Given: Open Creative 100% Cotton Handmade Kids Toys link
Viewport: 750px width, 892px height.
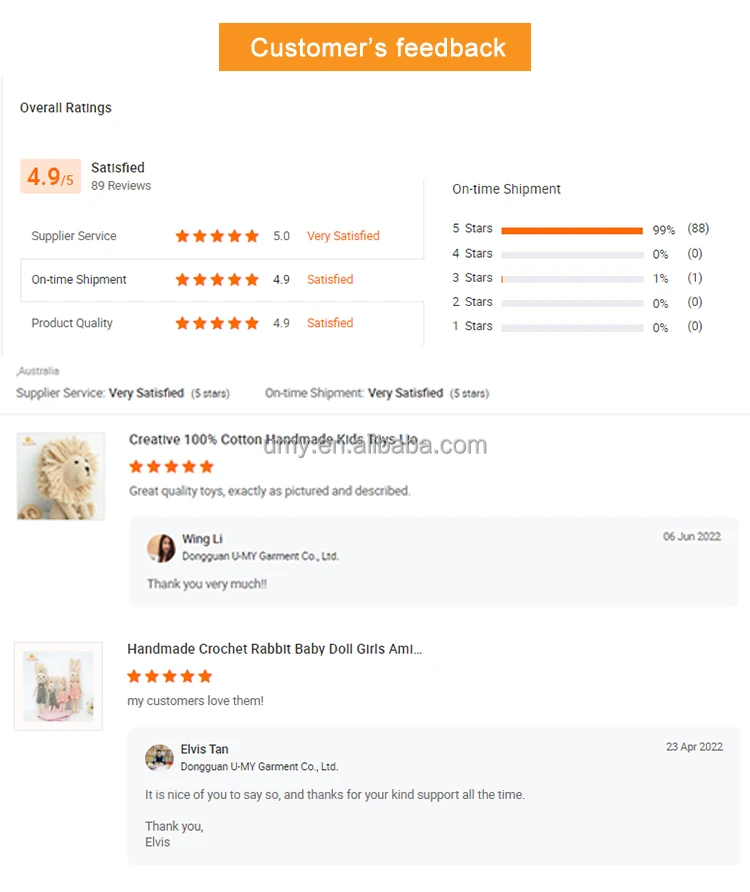Looking at the screenshot, I should click(273, 439).
